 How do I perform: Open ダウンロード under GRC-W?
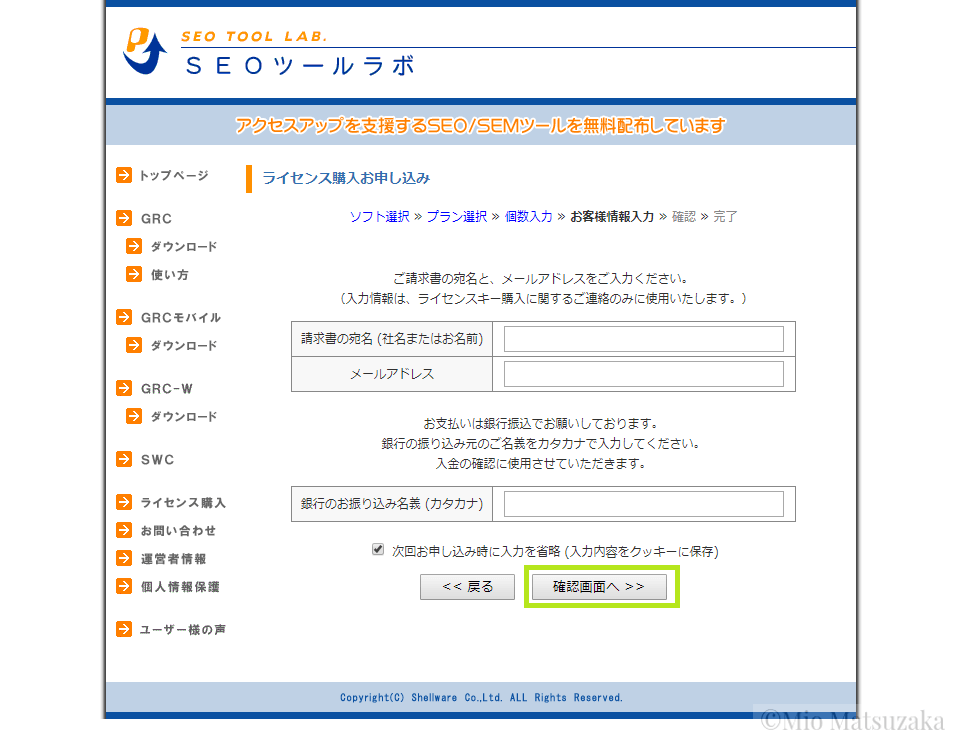point(184,417)
